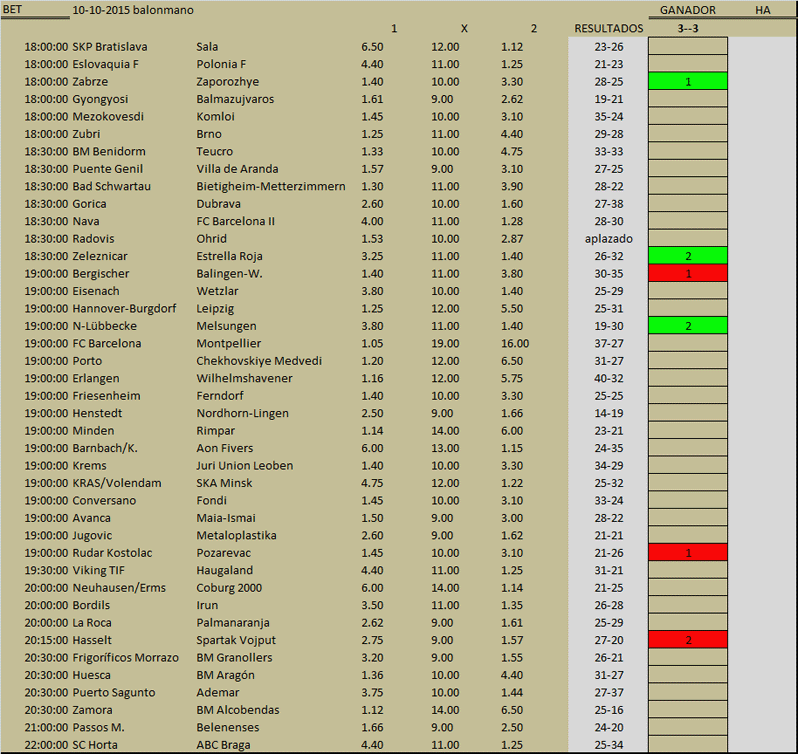The height and width of the screenshot is (754, 798).
Task: Click the 40-32 result cell
Action: coord(609,379)
